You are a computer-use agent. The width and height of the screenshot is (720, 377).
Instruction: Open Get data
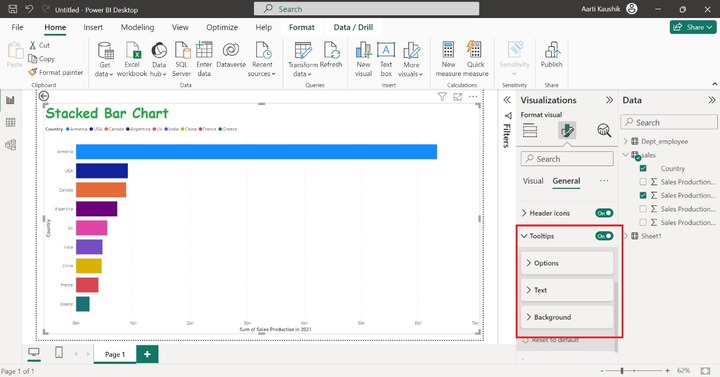(105, 59)
